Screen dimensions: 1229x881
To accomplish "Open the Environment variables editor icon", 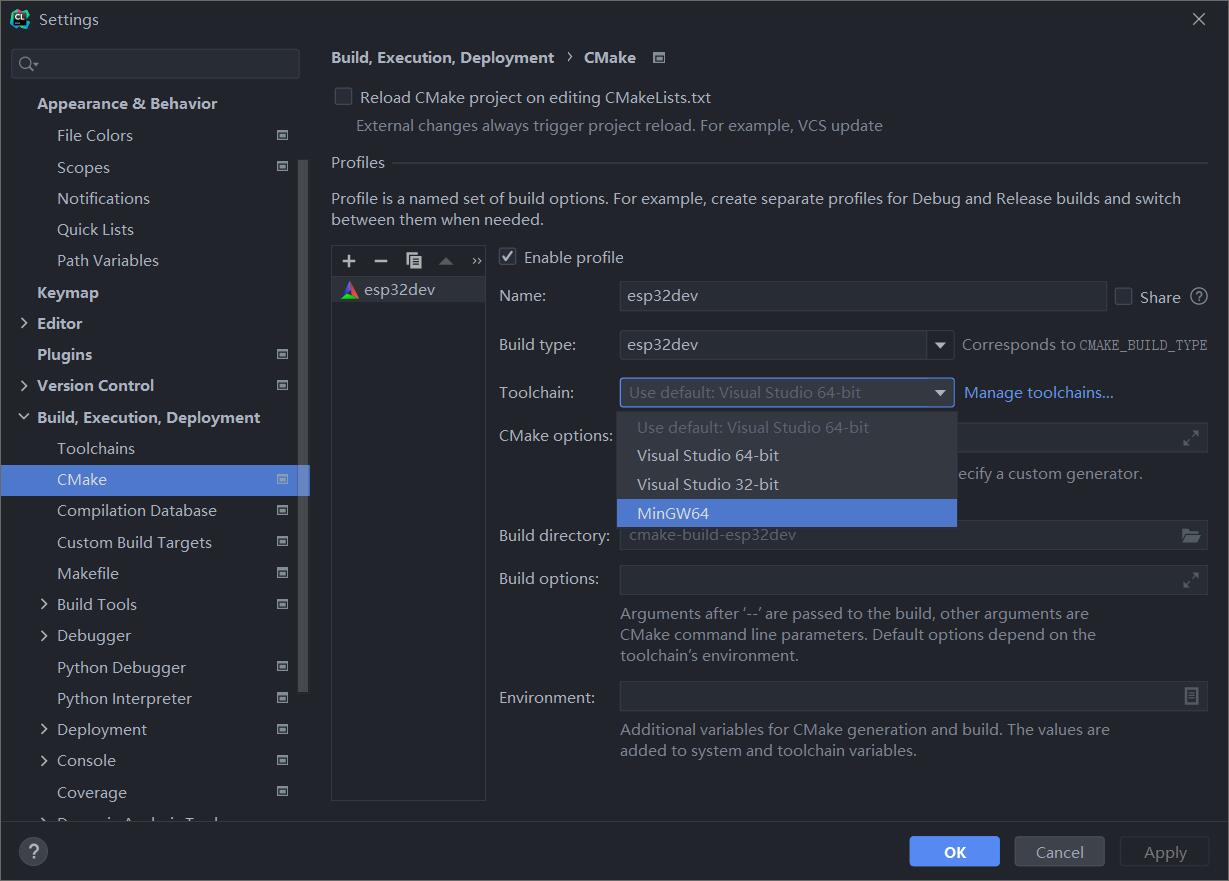I will (x=1191, y=696).
